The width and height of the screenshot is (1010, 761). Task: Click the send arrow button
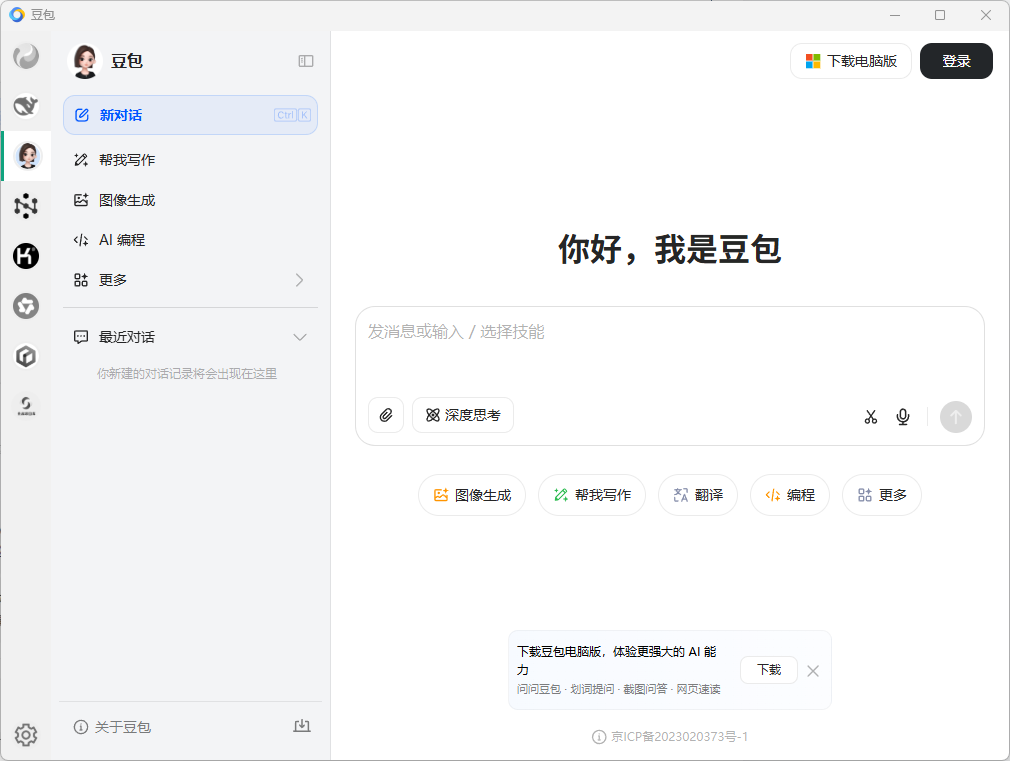coord(955,417)
